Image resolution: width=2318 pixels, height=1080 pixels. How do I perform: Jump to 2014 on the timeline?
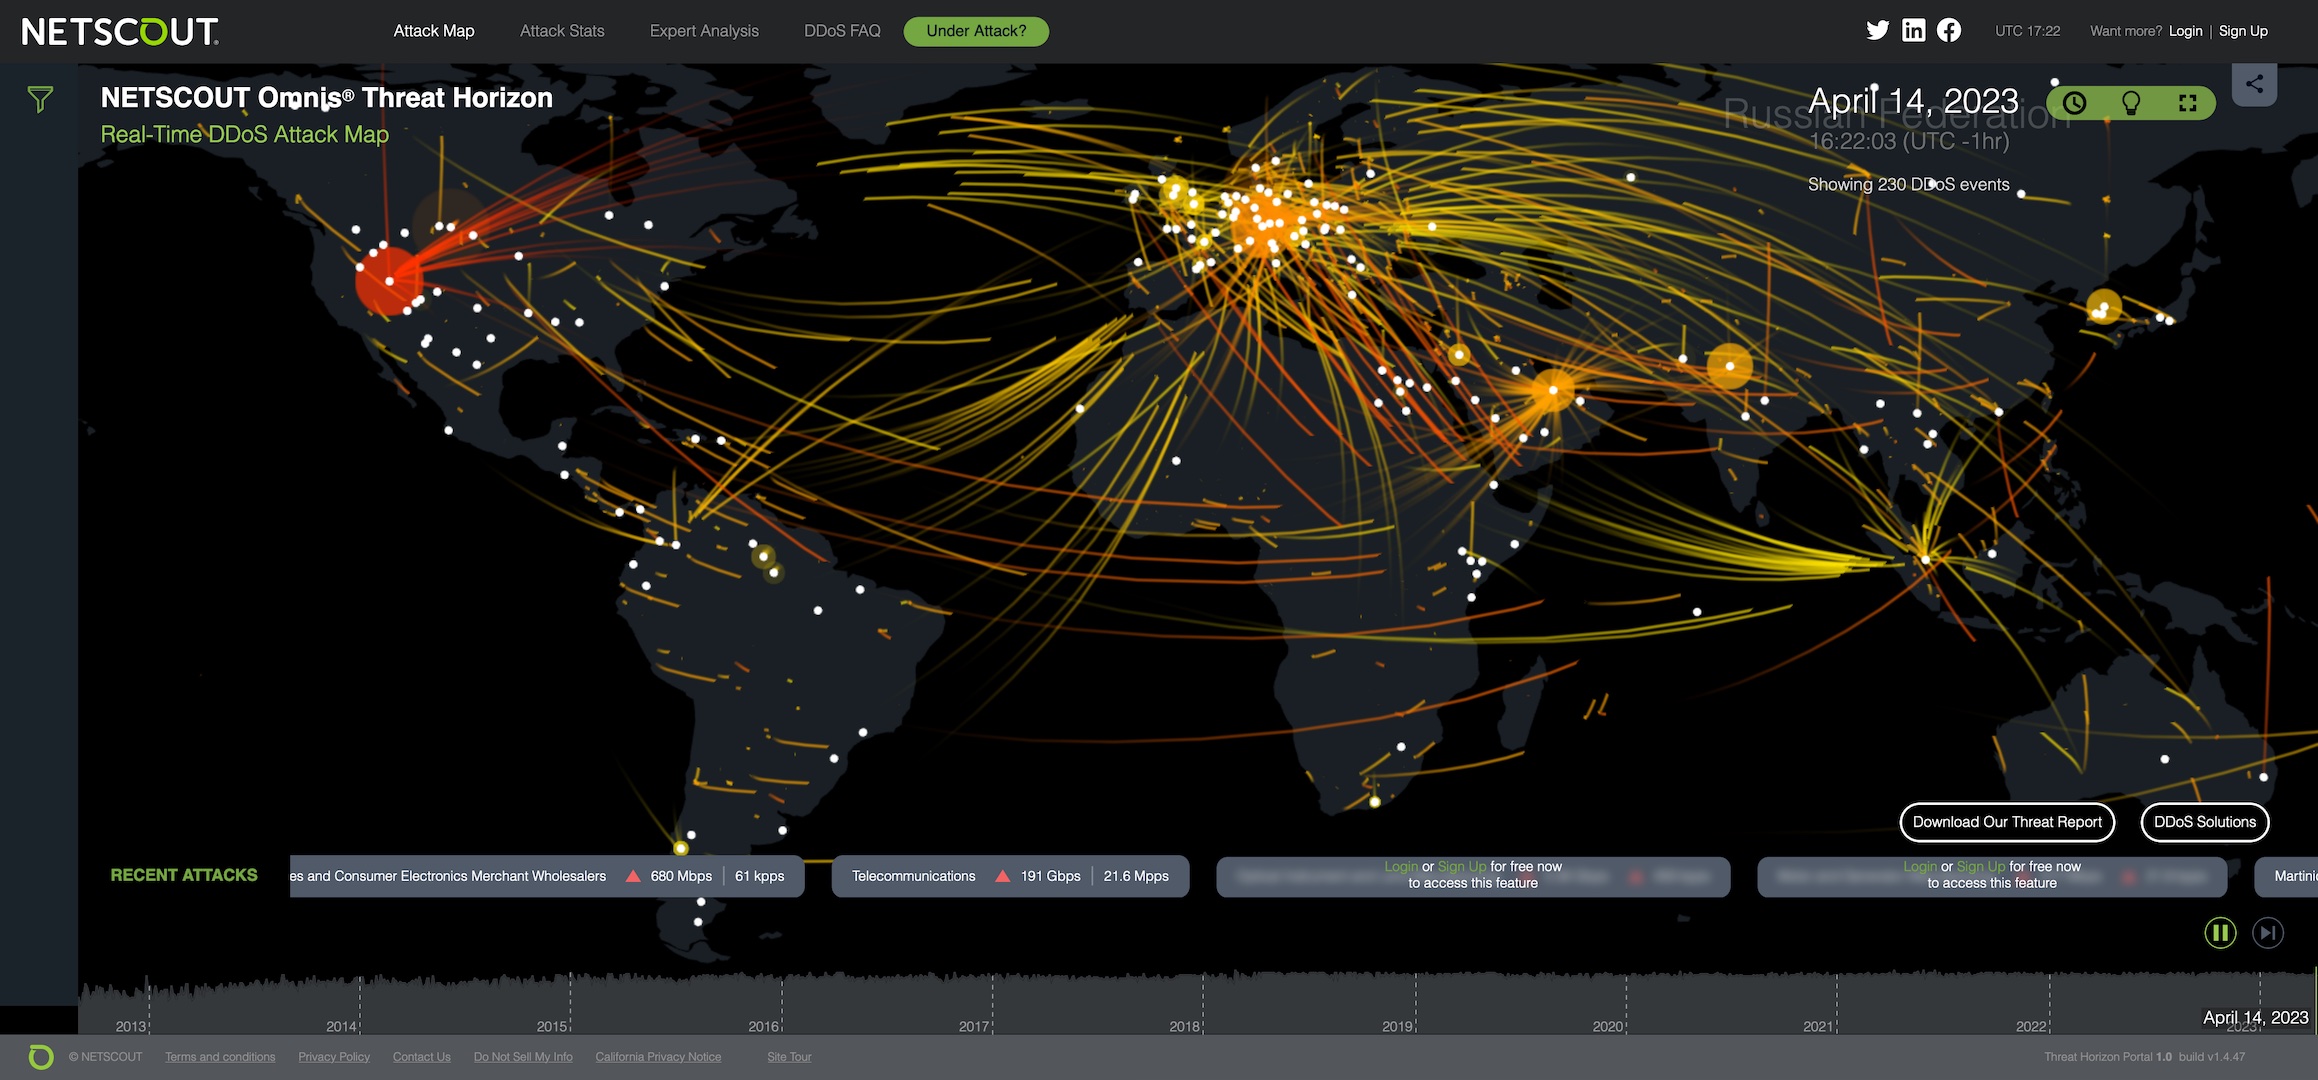pyautogui.click(x=342, y=1026)
